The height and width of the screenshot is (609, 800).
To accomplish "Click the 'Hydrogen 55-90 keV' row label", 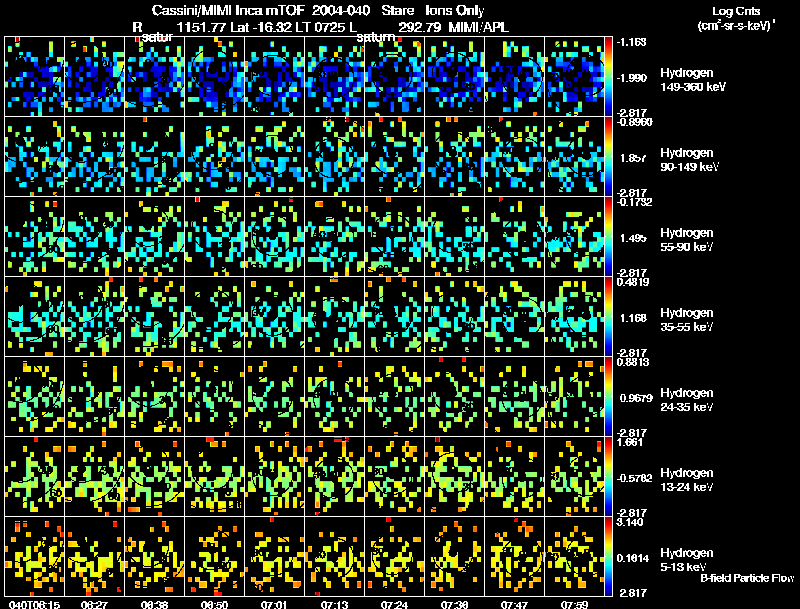I will (x=687, y=240).
